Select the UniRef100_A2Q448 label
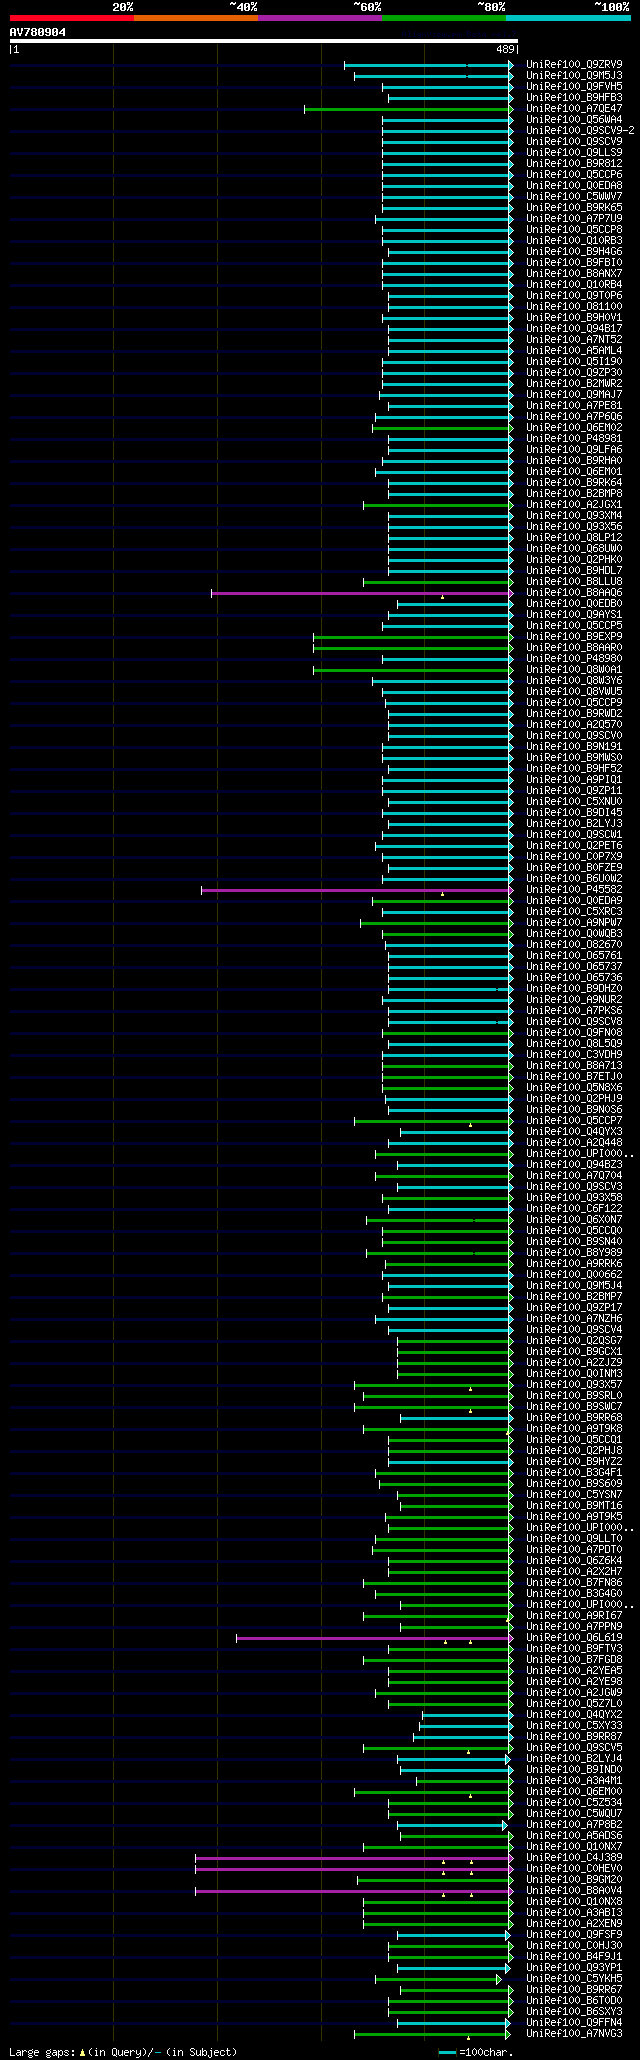The image size is (640, 2060). coord(574,1142)
